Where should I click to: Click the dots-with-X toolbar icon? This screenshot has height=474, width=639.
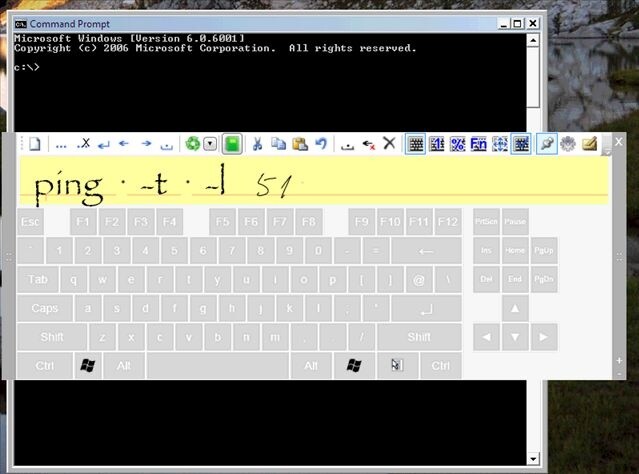84,143
